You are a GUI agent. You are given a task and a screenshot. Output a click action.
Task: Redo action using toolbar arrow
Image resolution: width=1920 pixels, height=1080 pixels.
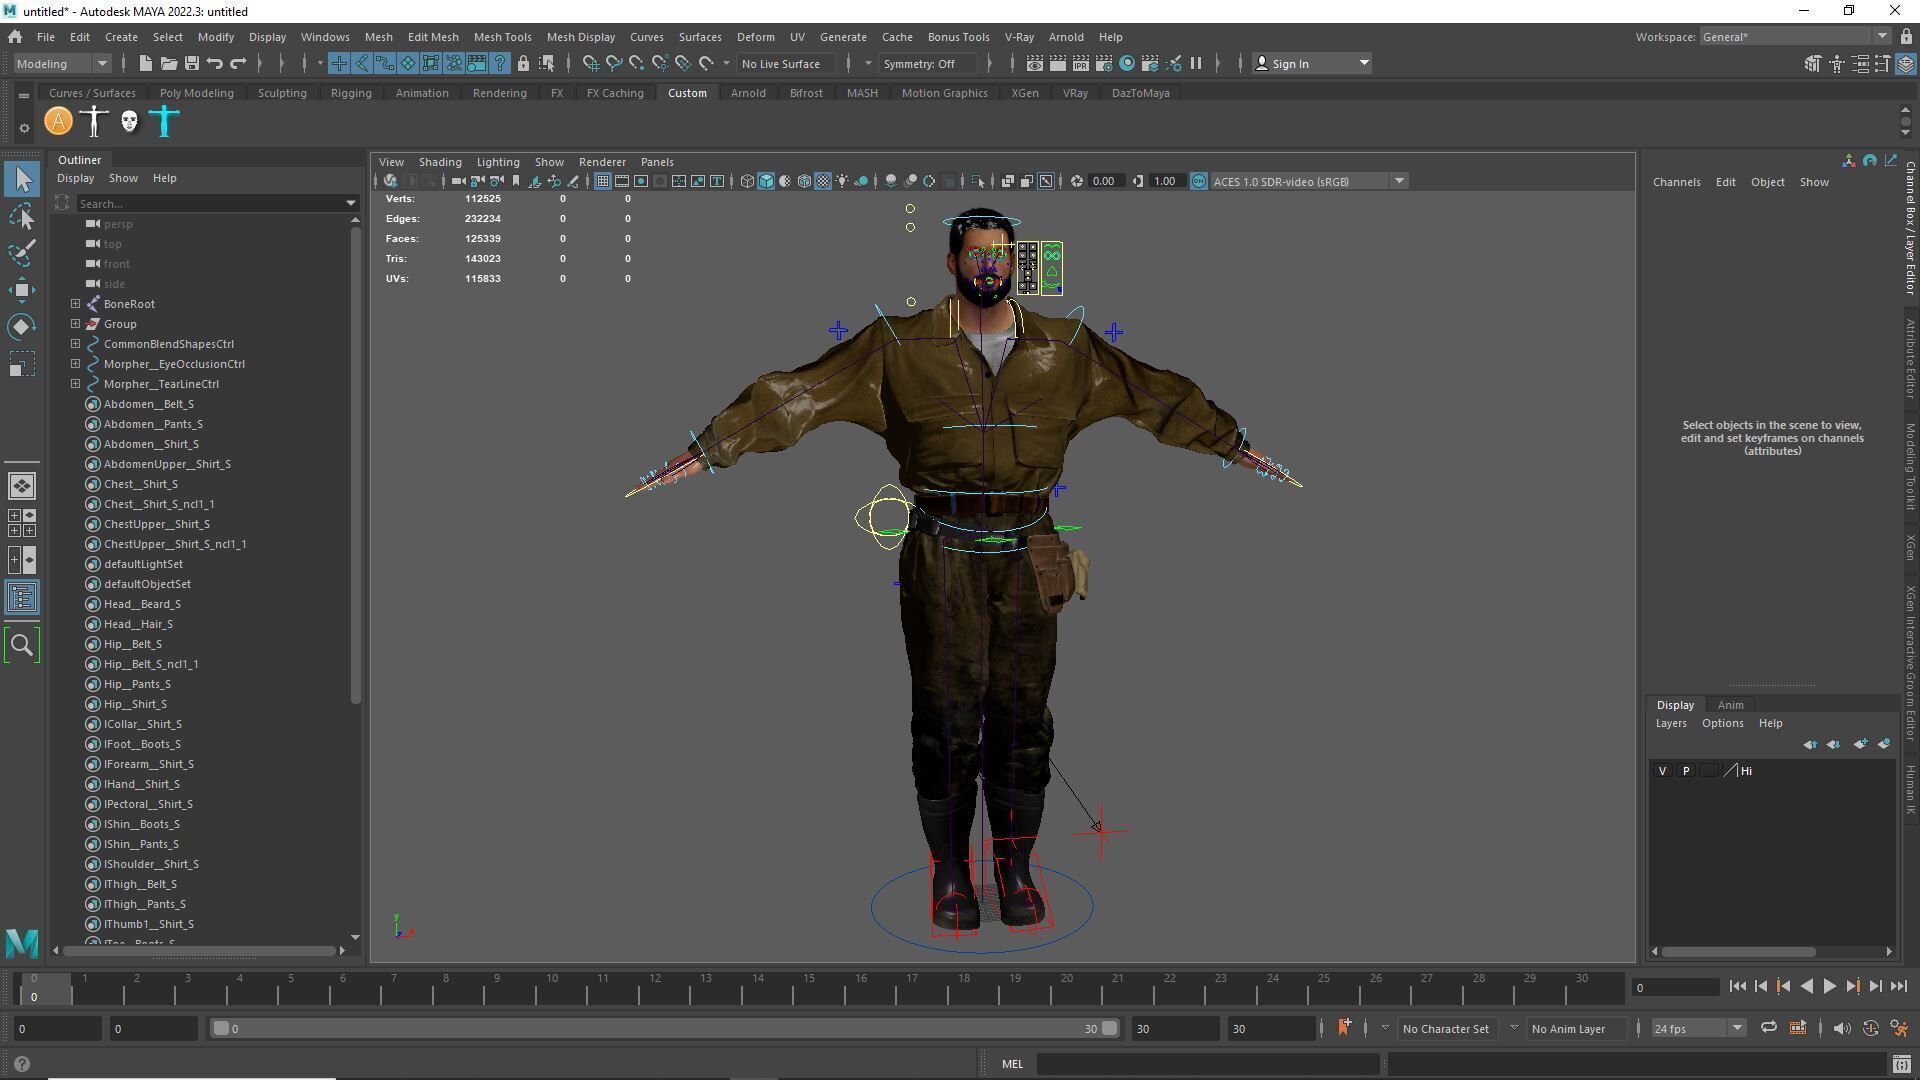(238, 64)
